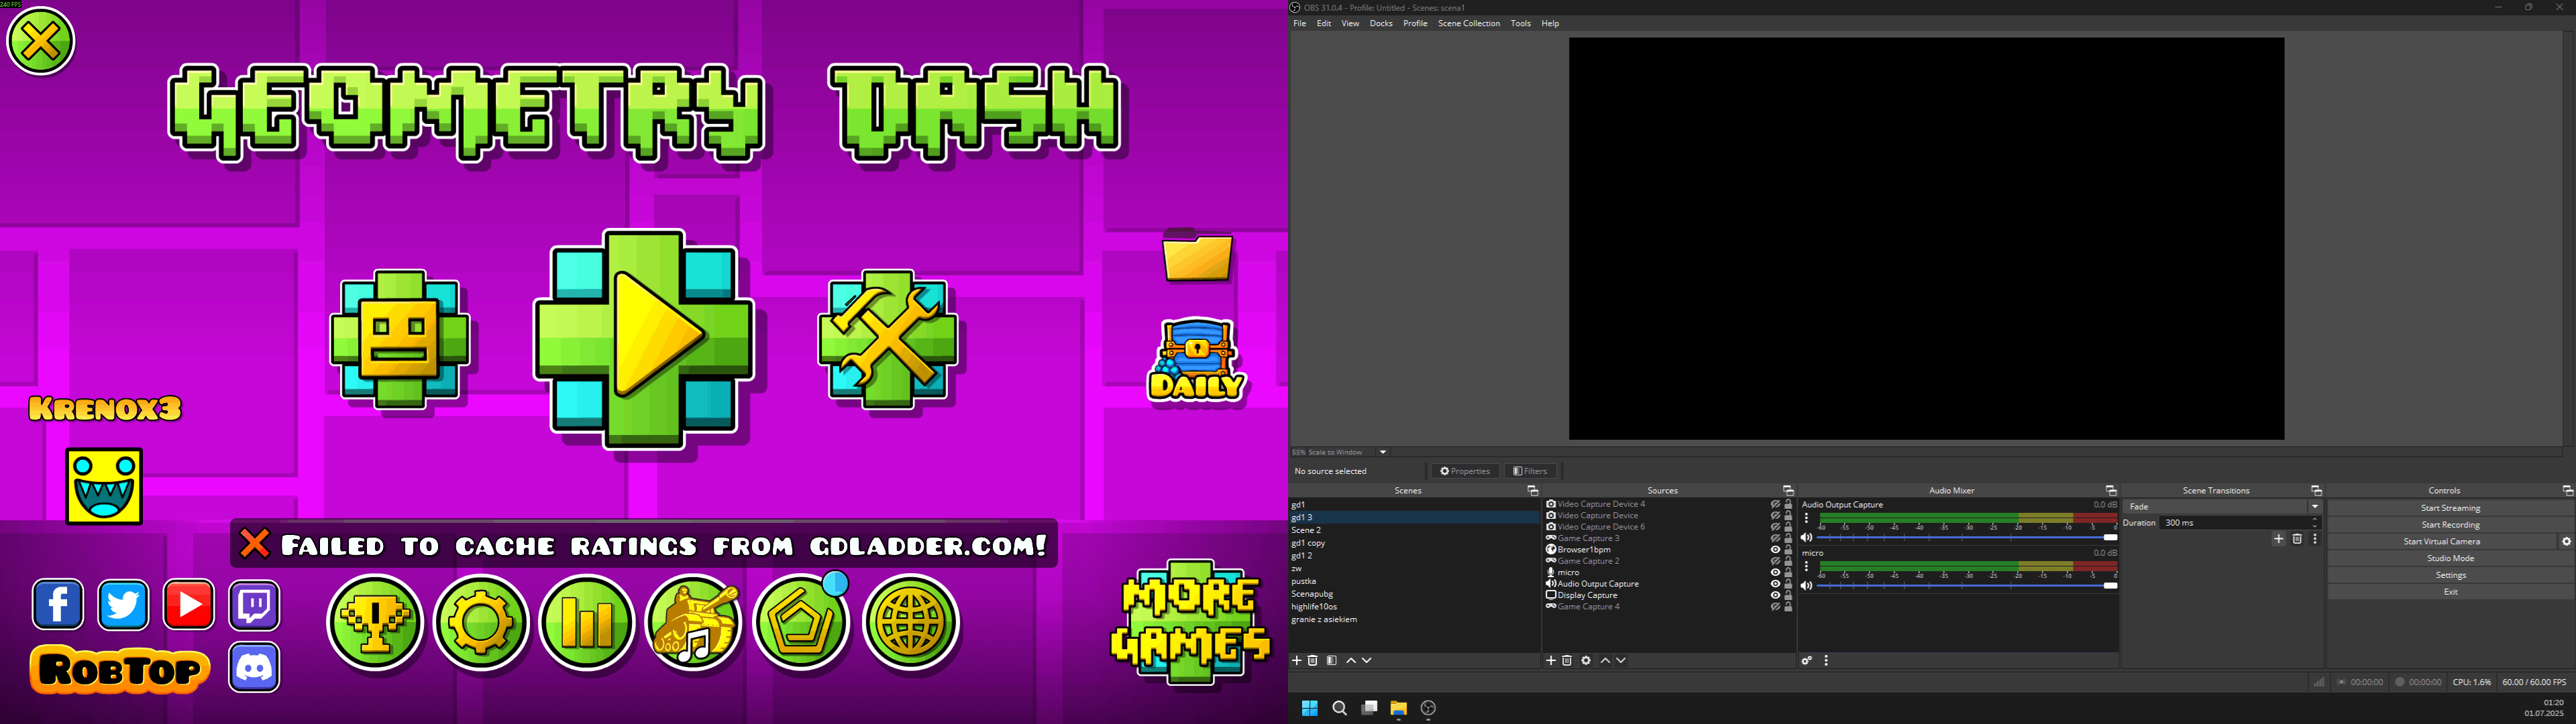Lock the Game Capture 2 source
Image resolution: width=2576 pixels, height=724 pixels.
pos(1789,561)
